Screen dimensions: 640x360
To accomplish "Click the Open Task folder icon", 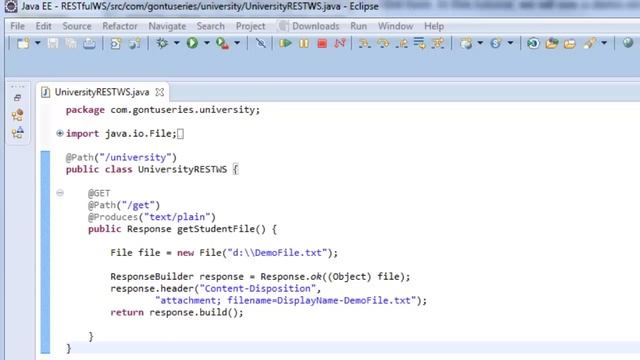I will (570, 43).
